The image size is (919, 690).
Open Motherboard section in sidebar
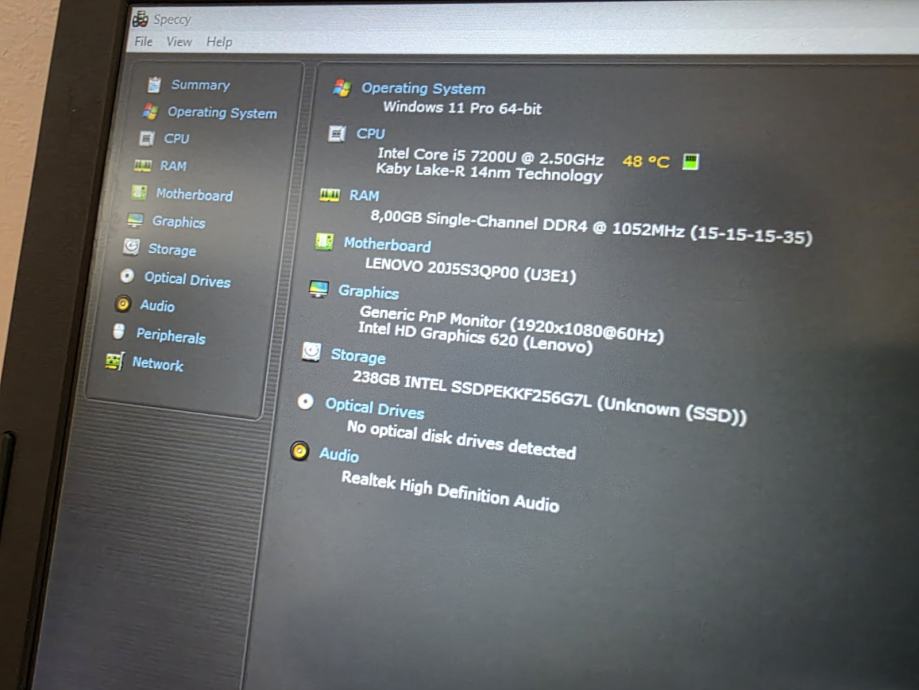point(194,195)
